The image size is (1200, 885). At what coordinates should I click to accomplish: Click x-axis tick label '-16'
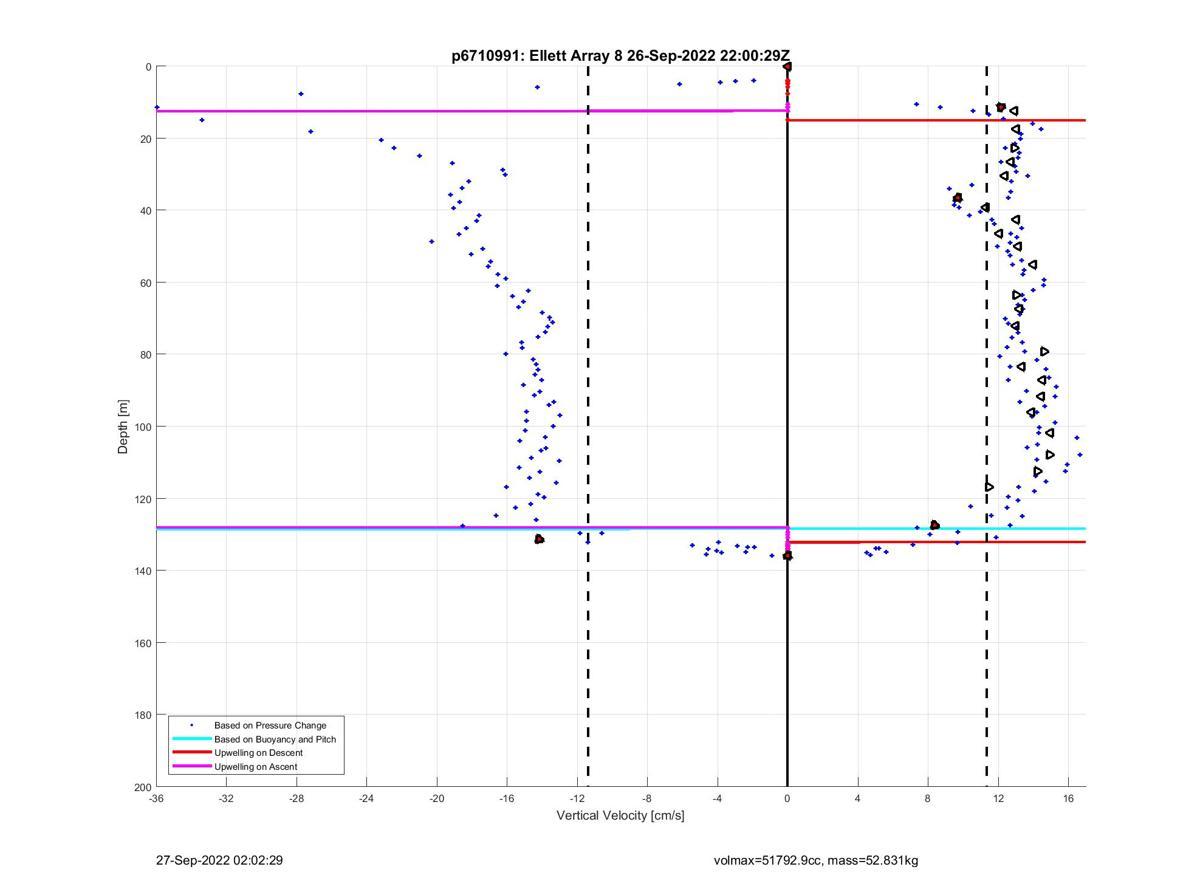[507, 799]
